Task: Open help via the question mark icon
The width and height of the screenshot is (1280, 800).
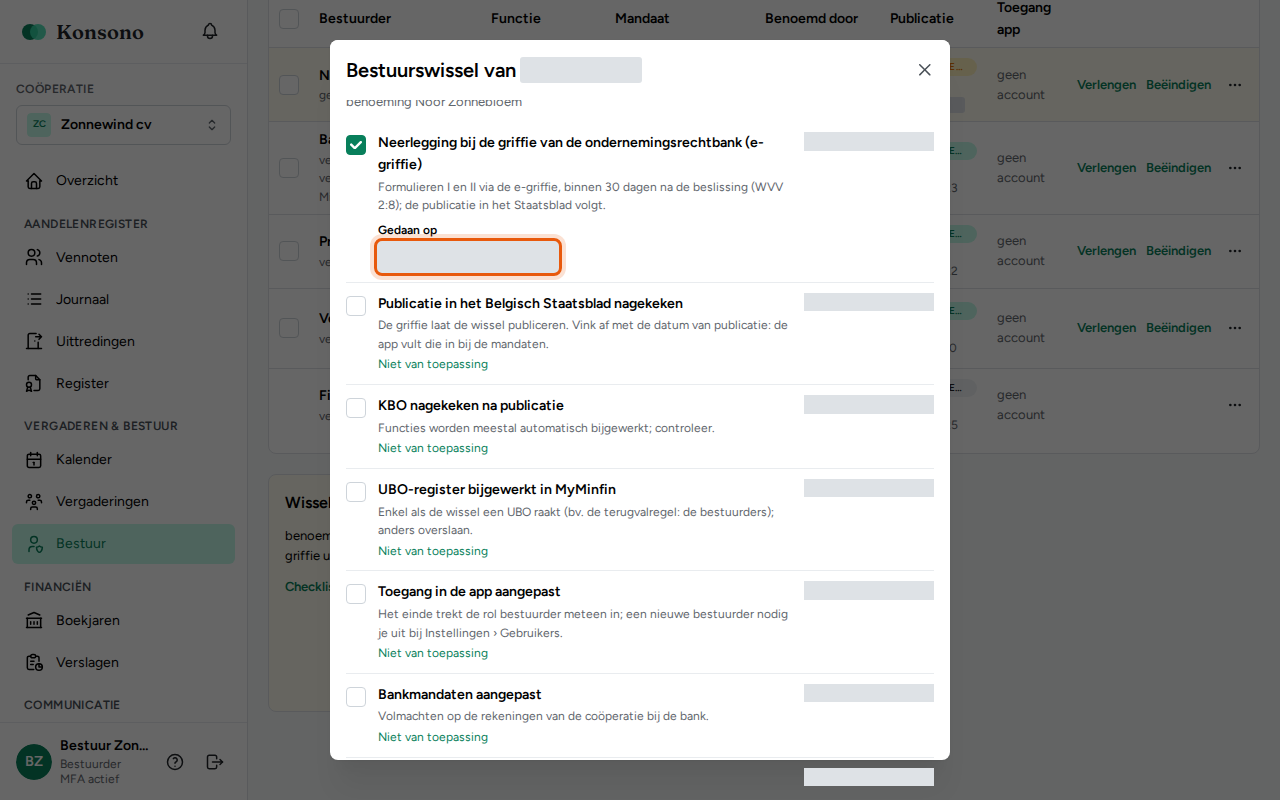Action: [175, 762]
